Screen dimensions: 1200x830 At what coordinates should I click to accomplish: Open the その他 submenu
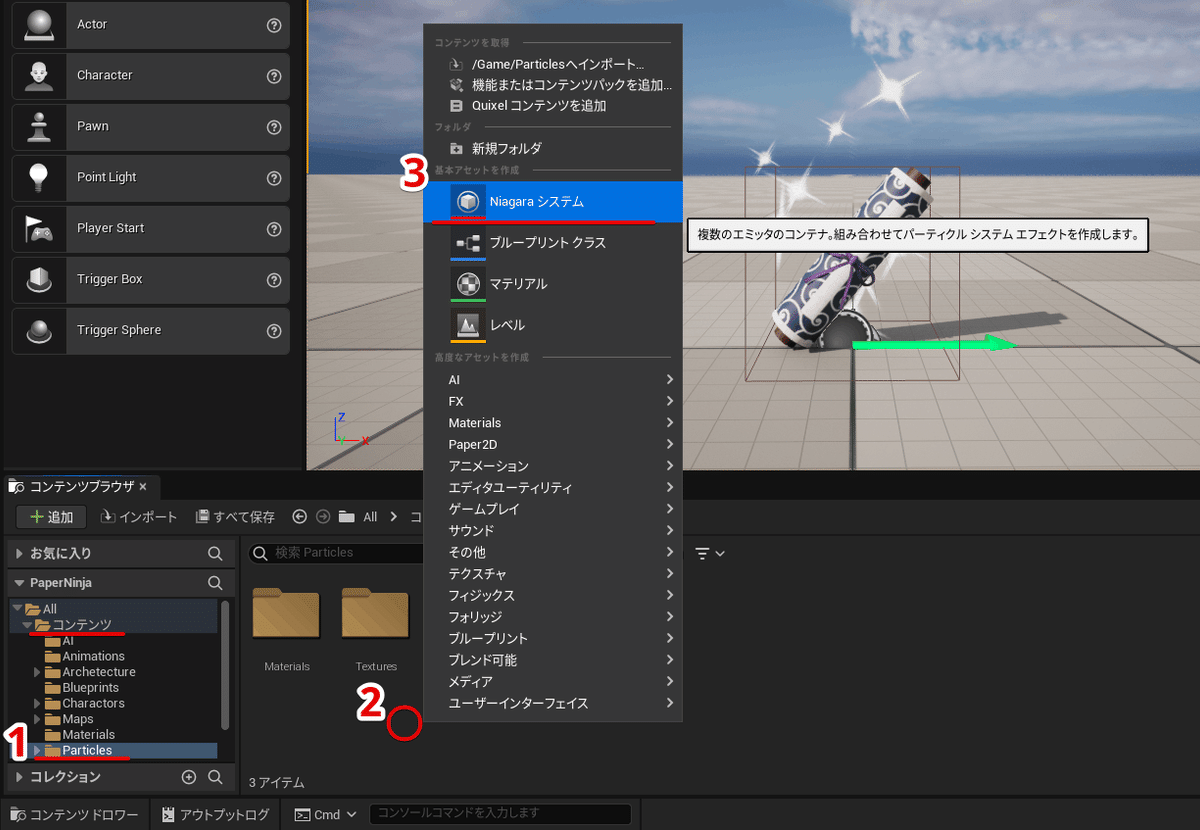pos(553,552)
